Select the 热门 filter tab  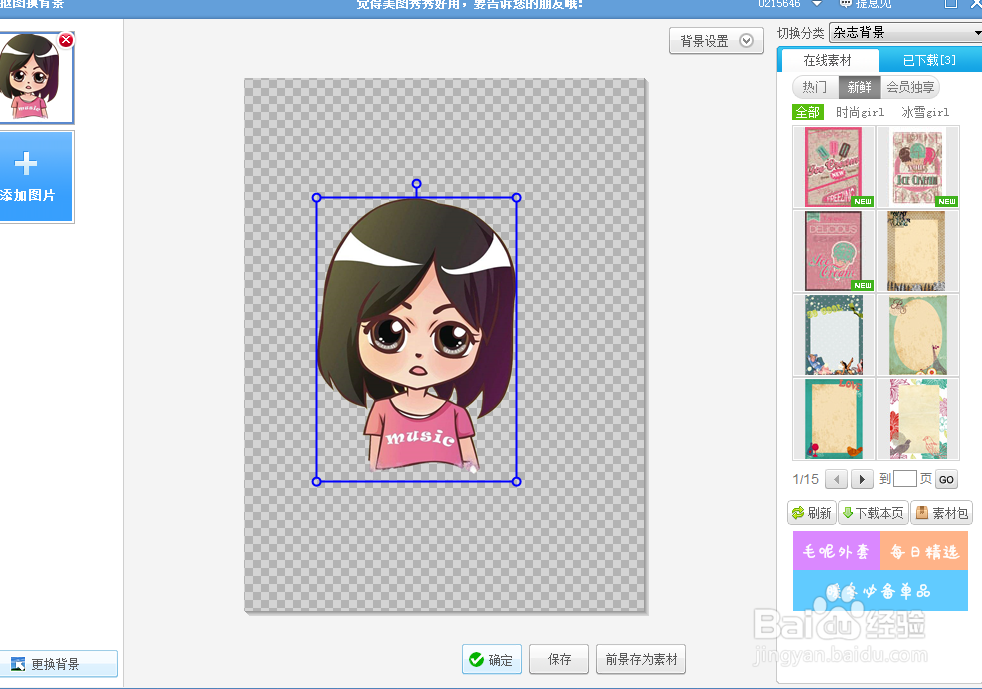(x=815, y=87)
